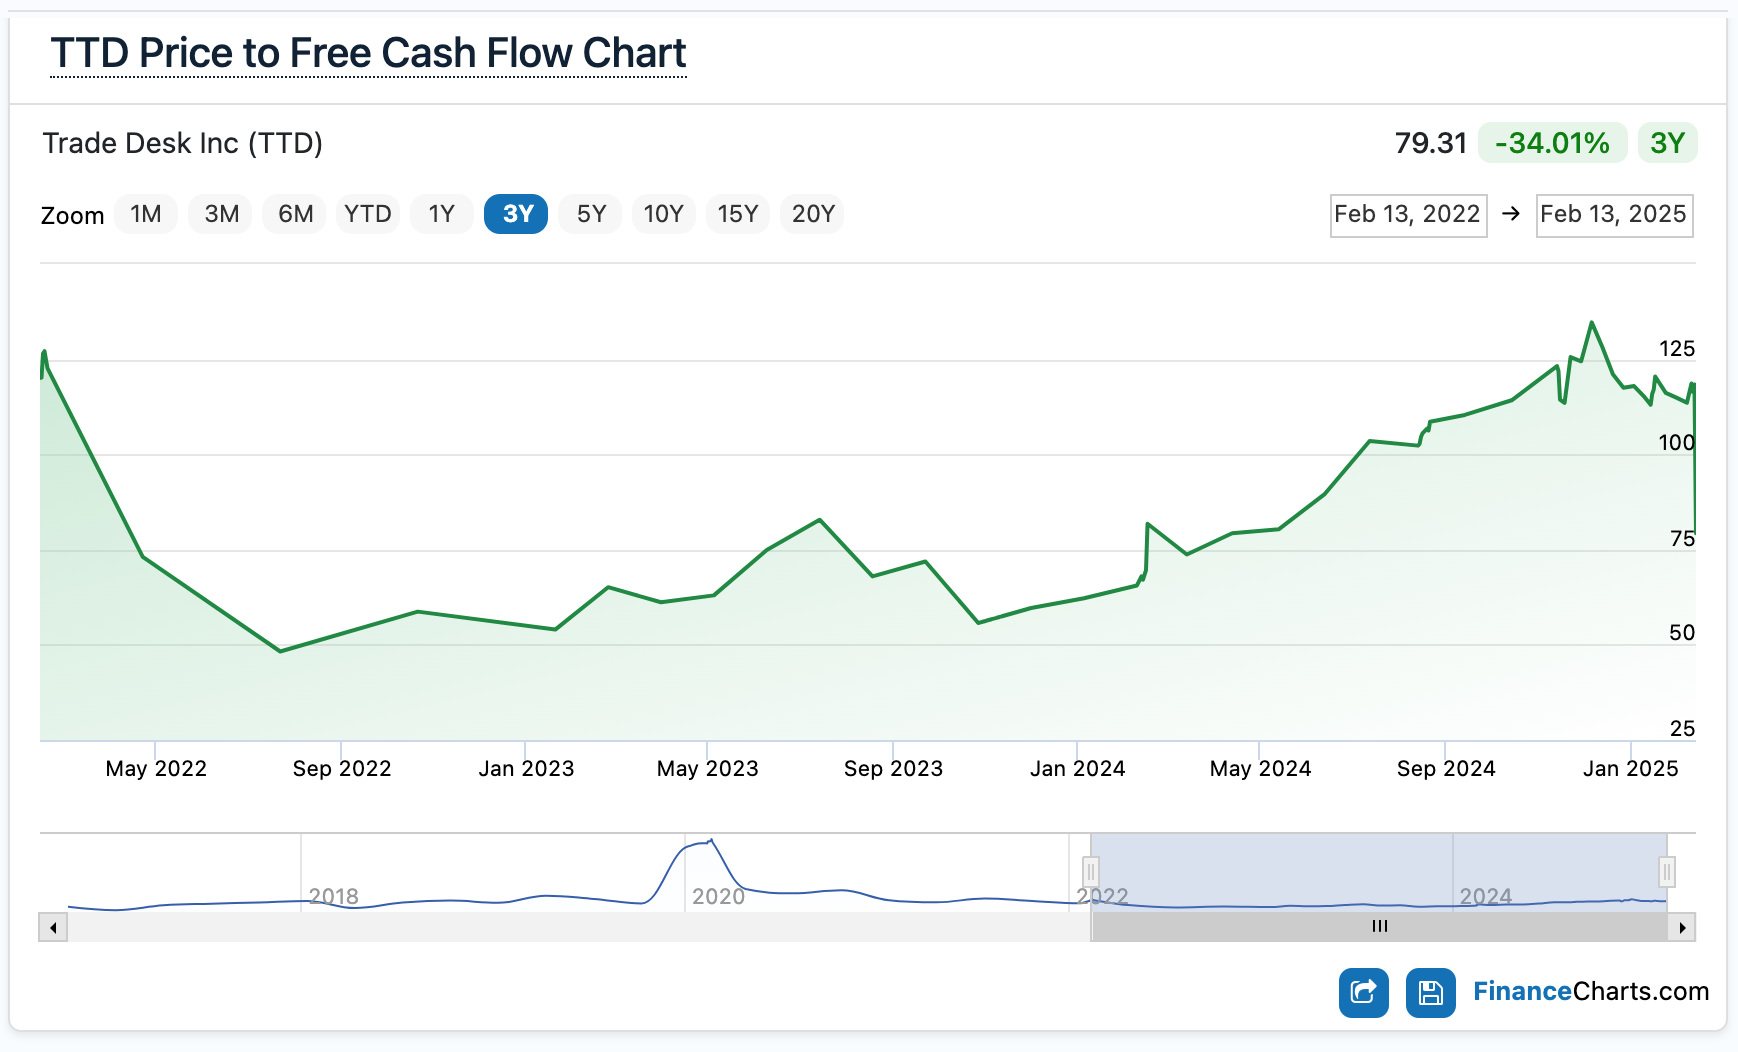Switch the chart to 6M zoom
This screenshot has width=1738, height=1052.
pyautogui.click(x=295, y=214)
